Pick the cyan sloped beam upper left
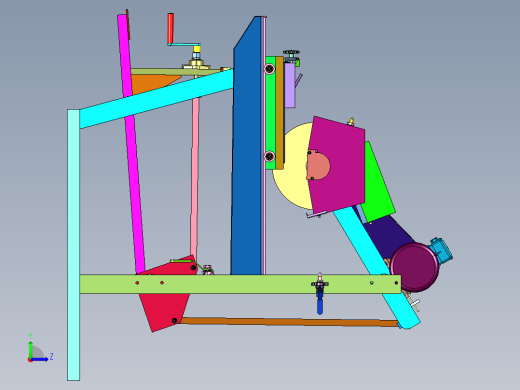 (x=156, y=98)
